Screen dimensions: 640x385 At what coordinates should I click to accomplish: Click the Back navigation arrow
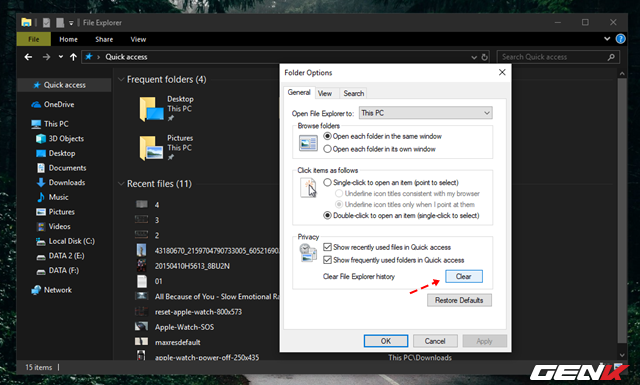[28, 57]
